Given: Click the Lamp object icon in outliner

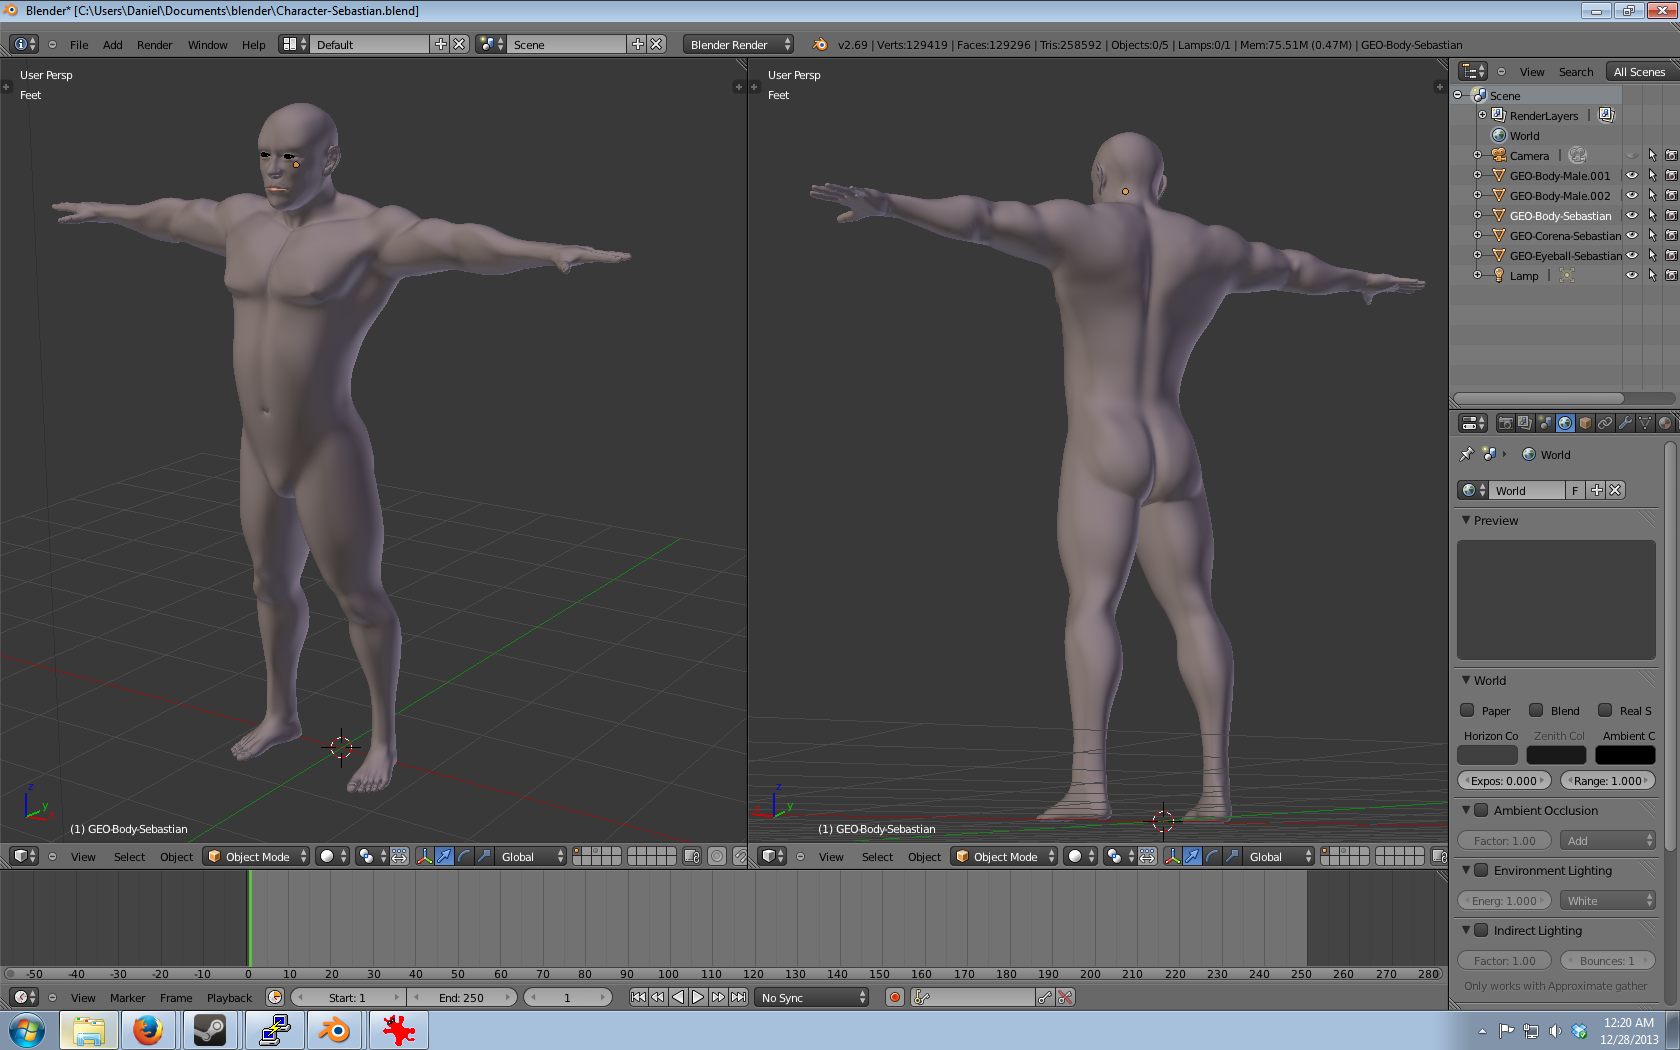Looking at the screenshot, I should [x=1499, y=276].
